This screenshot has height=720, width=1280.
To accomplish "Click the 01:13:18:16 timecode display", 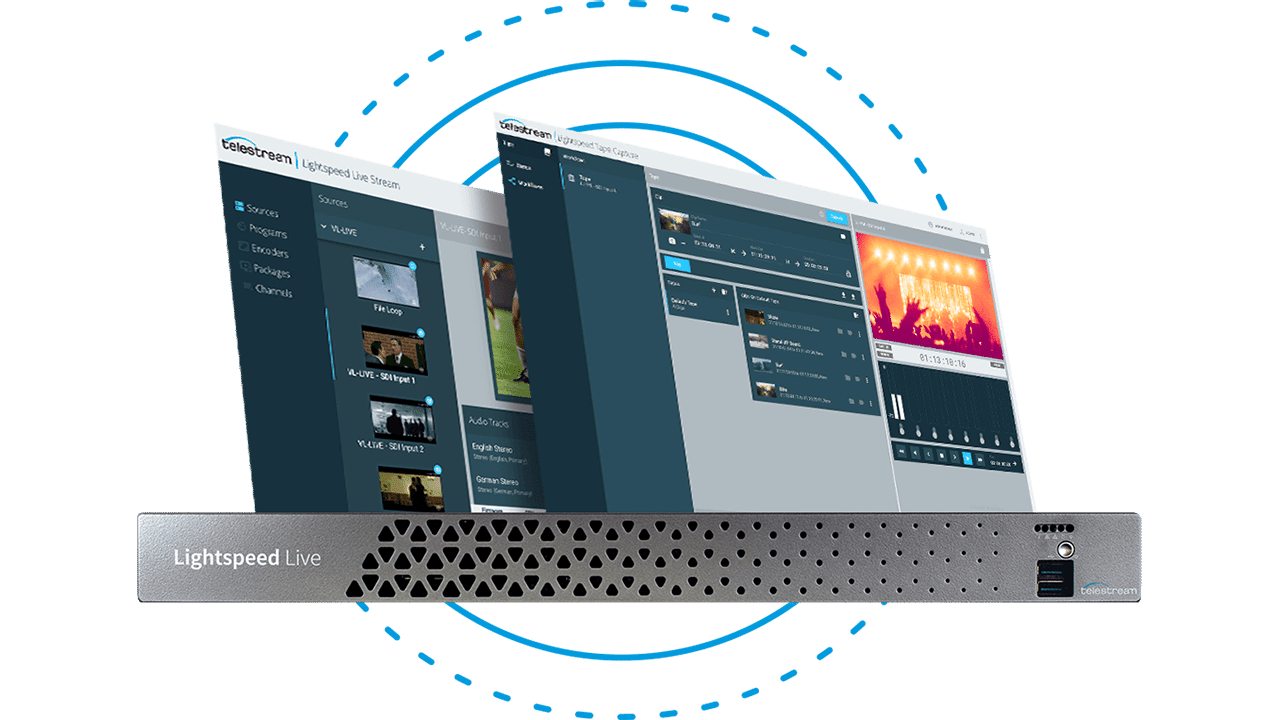I will [942, 362].
